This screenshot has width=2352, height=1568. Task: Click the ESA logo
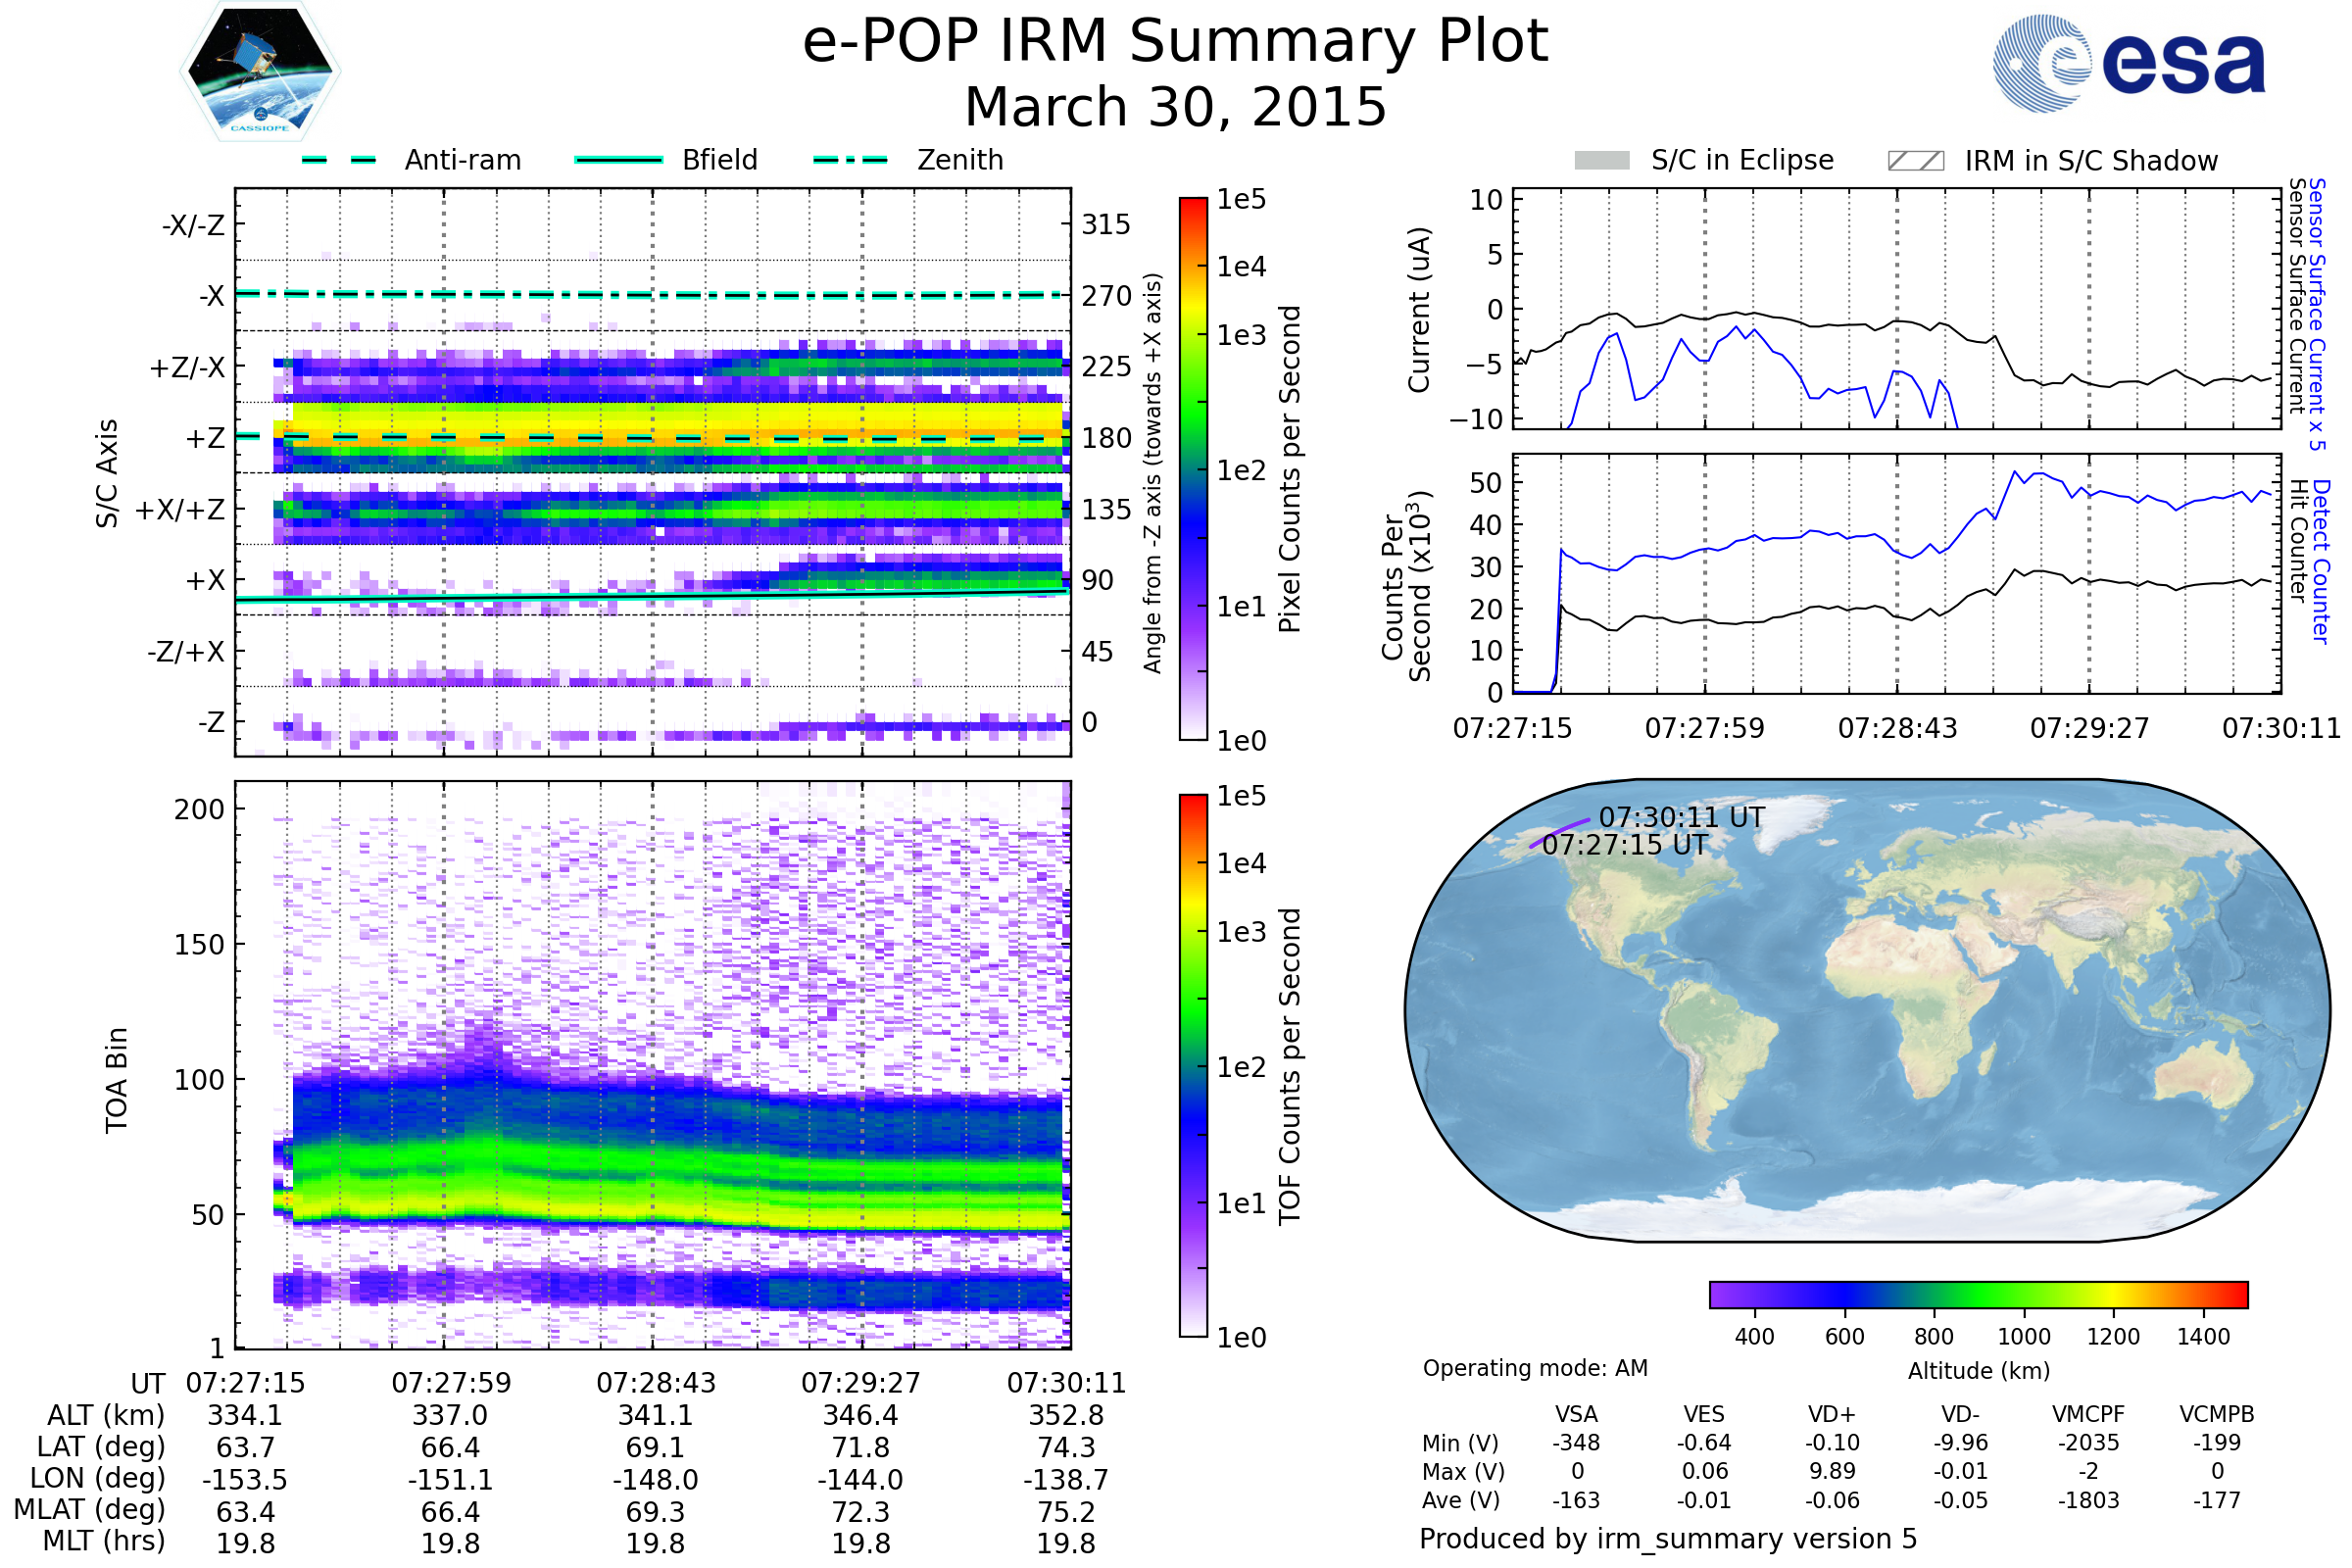coord(2128,62)
